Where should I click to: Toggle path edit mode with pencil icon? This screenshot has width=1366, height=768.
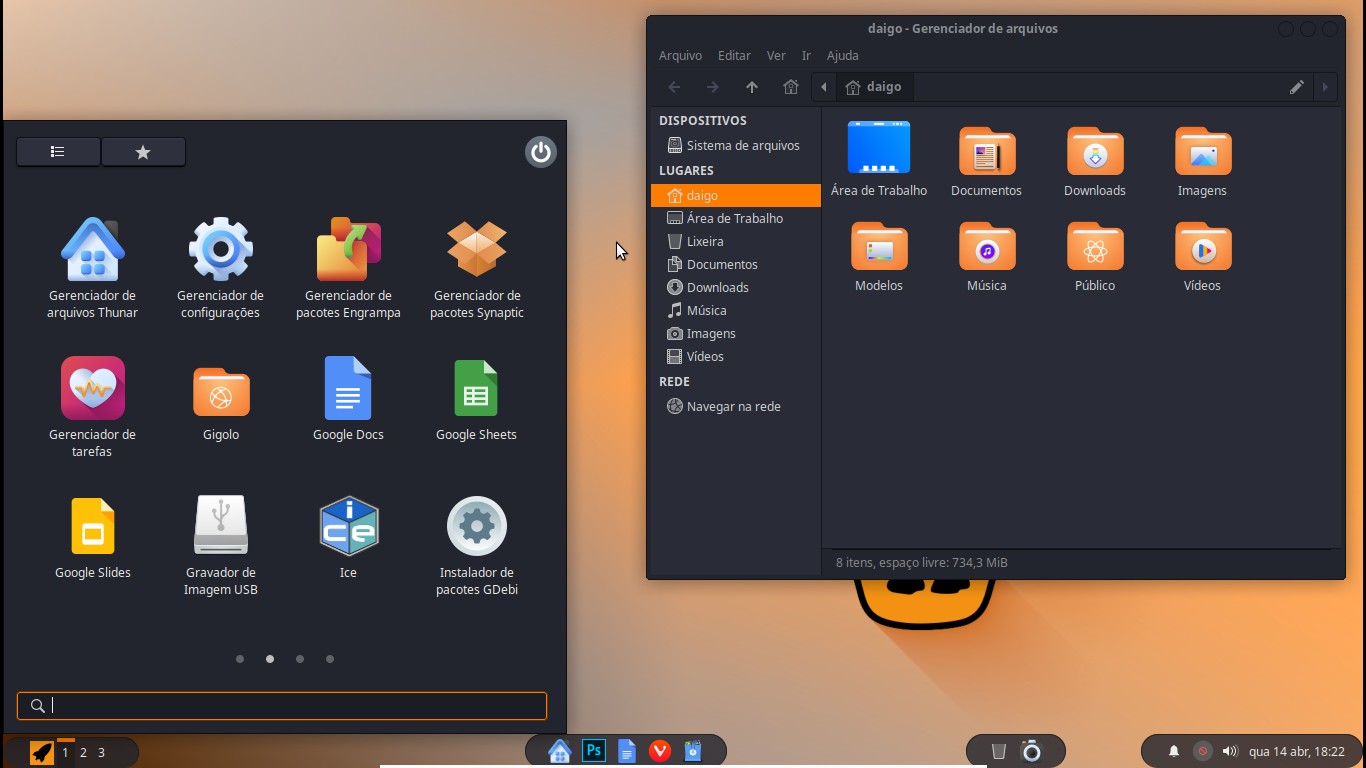click(1296, 87)
